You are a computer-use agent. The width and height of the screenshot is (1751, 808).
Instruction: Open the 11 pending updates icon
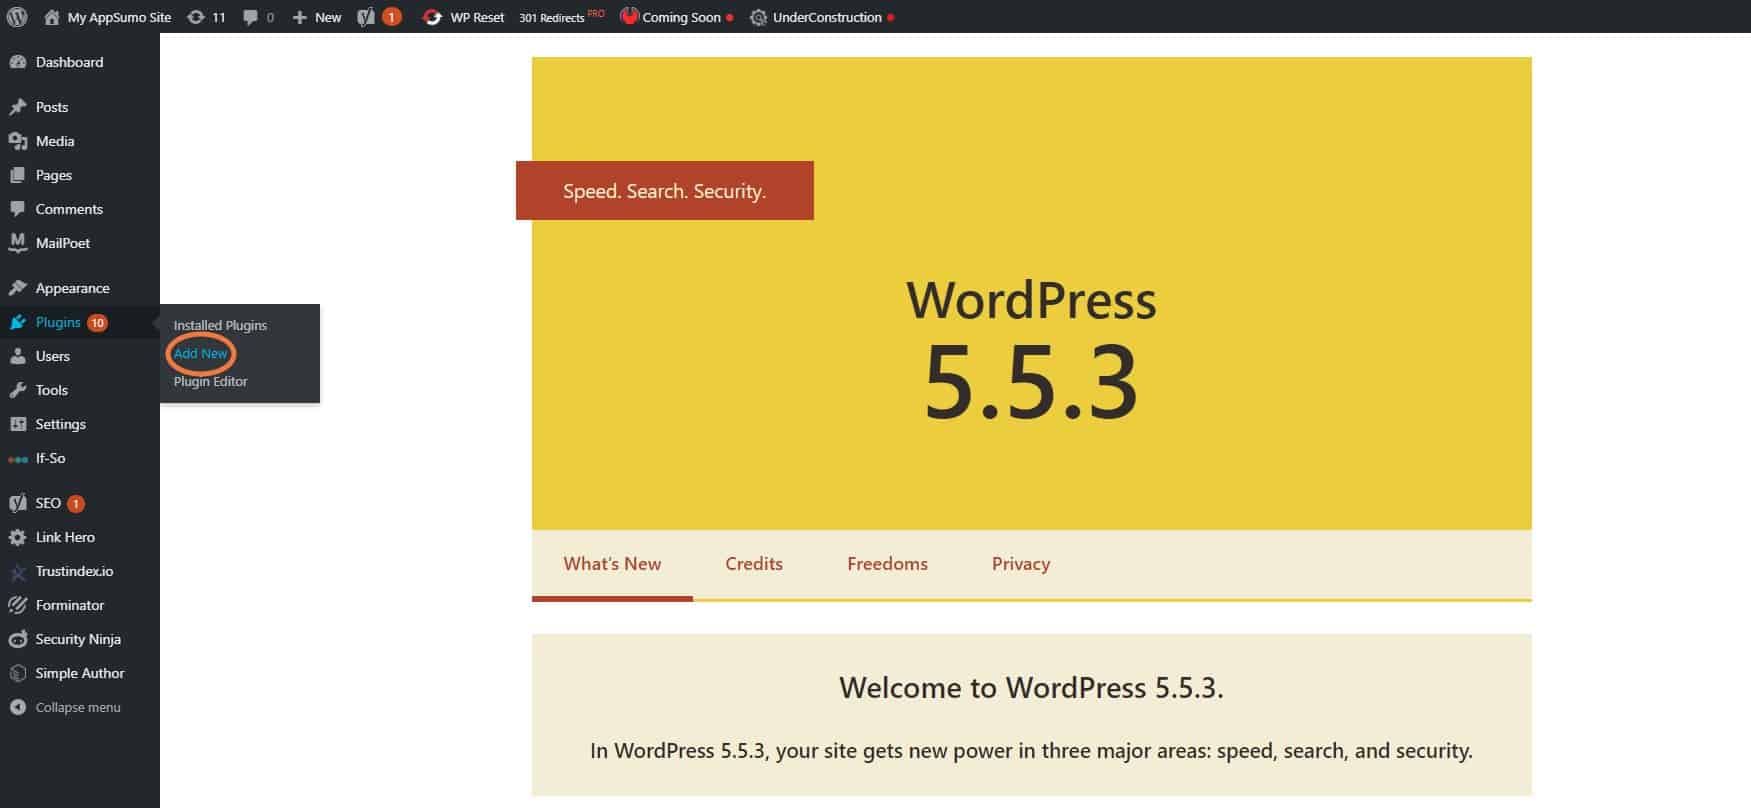206,17
